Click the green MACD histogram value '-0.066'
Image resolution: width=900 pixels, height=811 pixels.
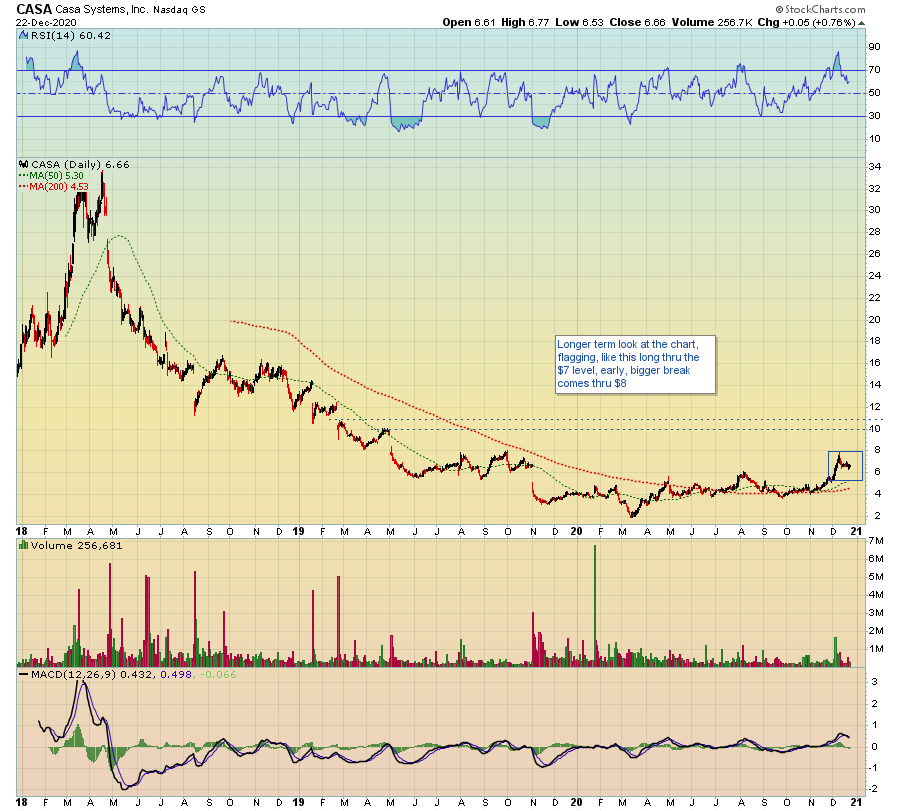tap(219, 674)
